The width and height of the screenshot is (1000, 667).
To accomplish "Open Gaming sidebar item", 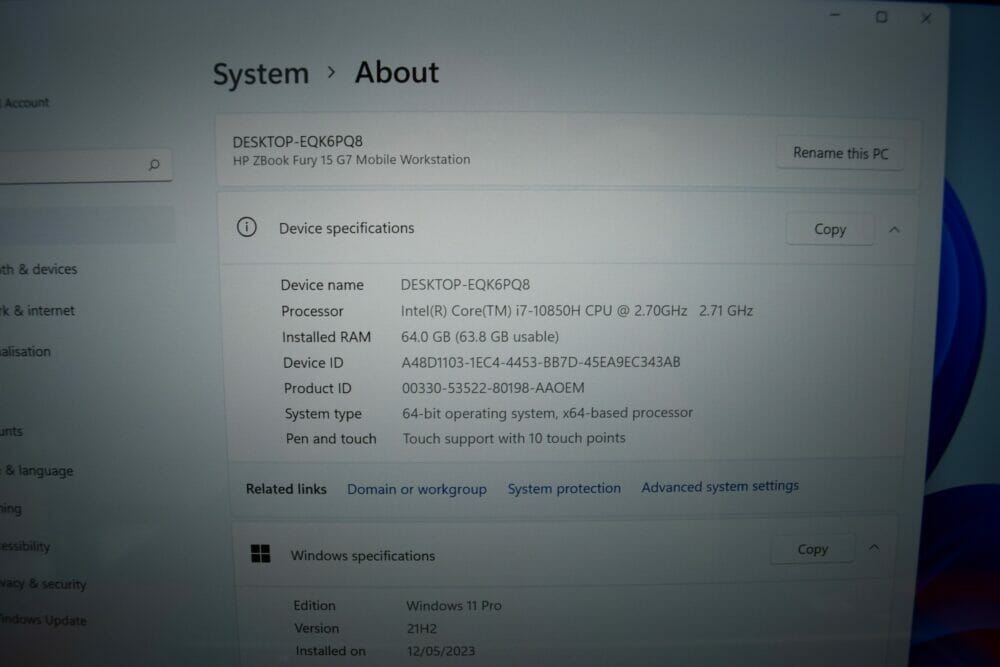I will pyautogui.click(x=11, y=508).
